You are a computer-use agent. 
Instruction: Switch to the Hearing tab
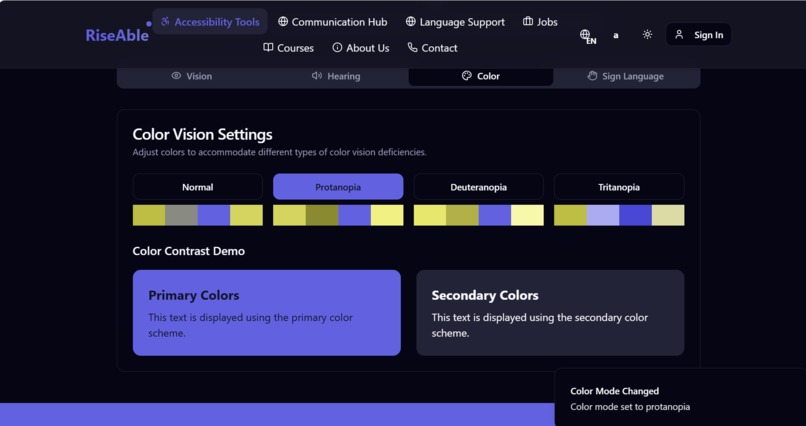coord(336,76)
